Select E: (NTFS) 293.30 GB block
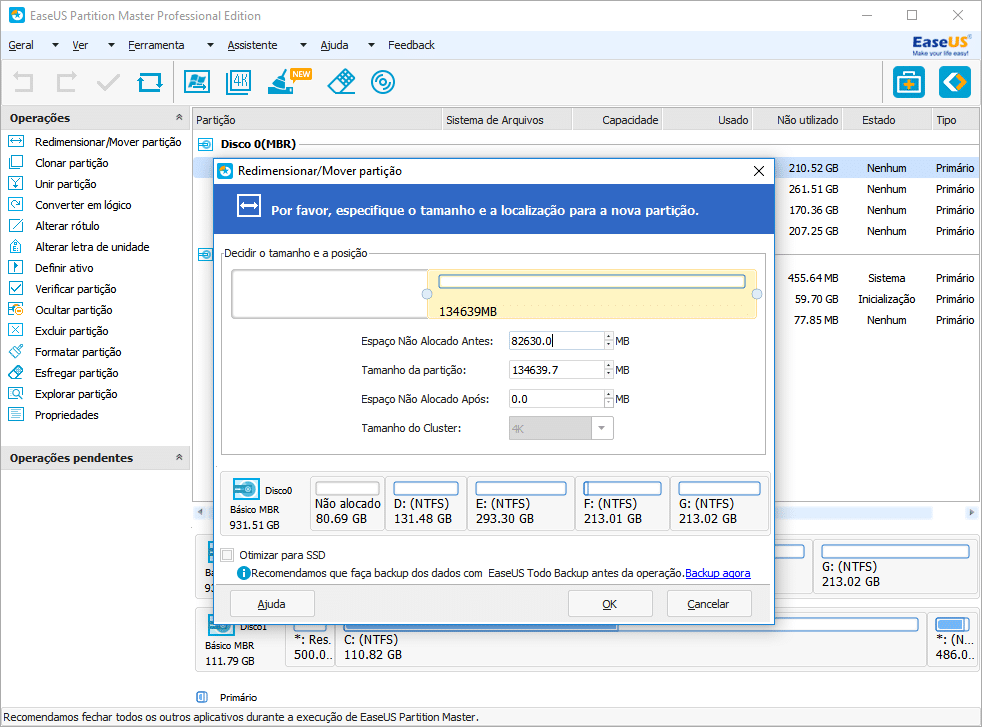 (x=521, y=503)
